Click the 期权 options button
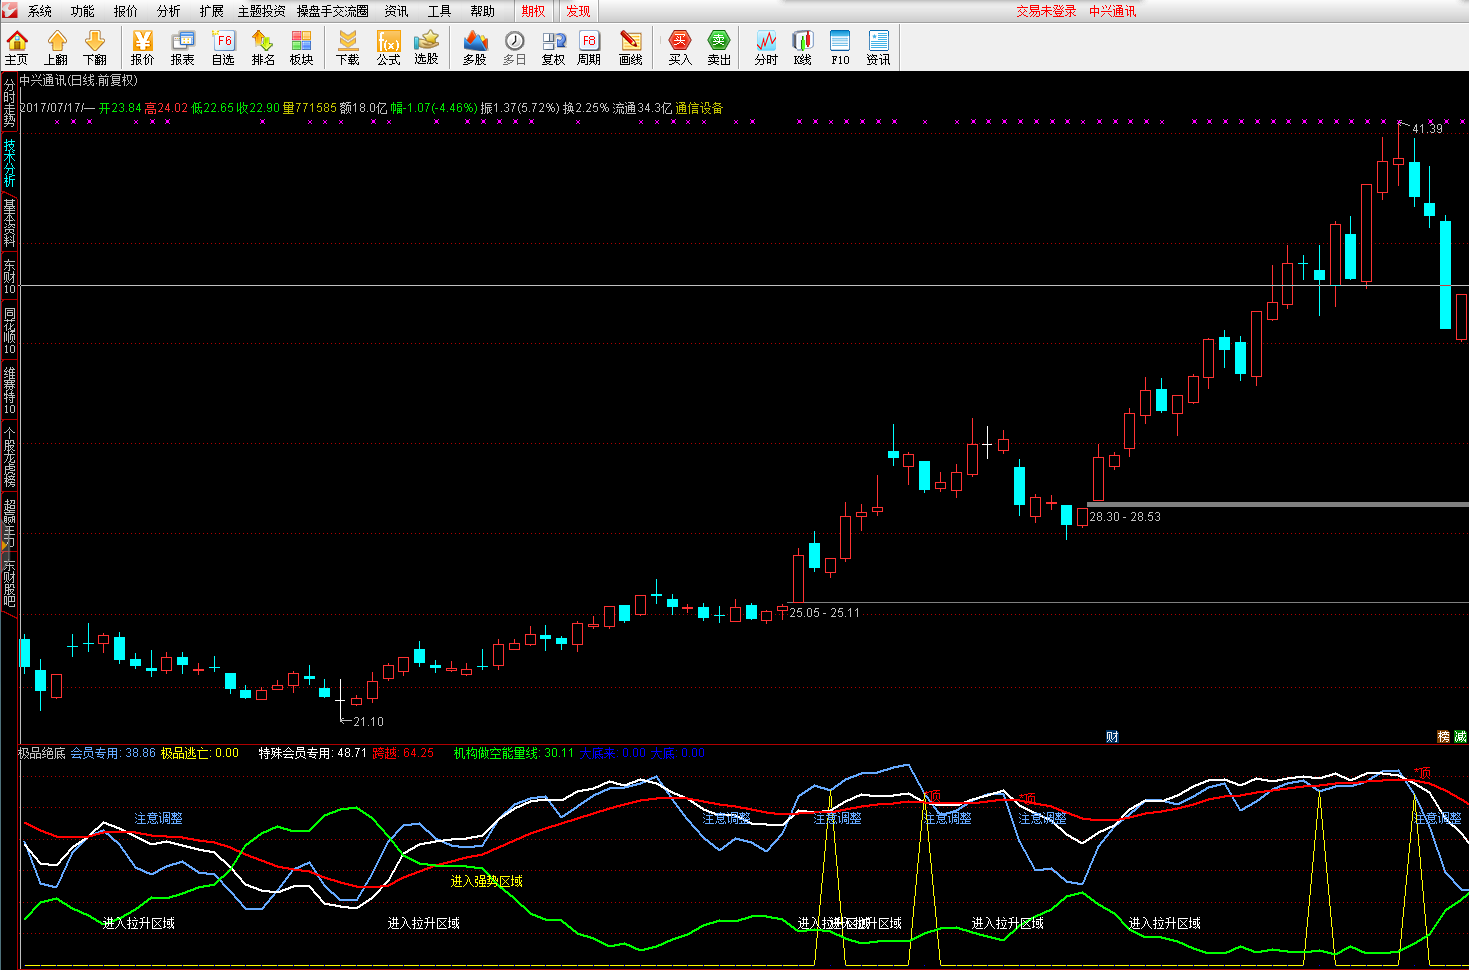This screenshot has width=1469, height=970. click(x=534, y=11)
